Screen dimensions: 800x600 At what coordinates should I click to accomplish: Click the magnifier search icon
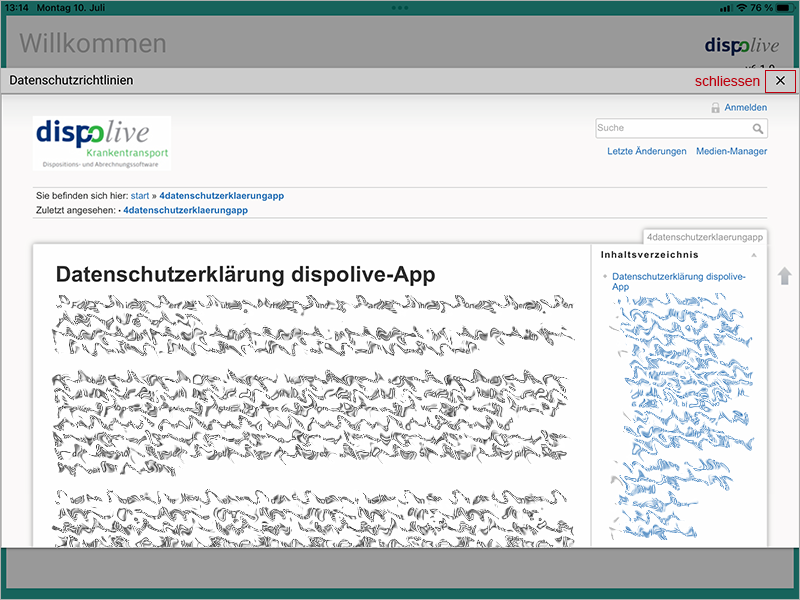[758, 129]
